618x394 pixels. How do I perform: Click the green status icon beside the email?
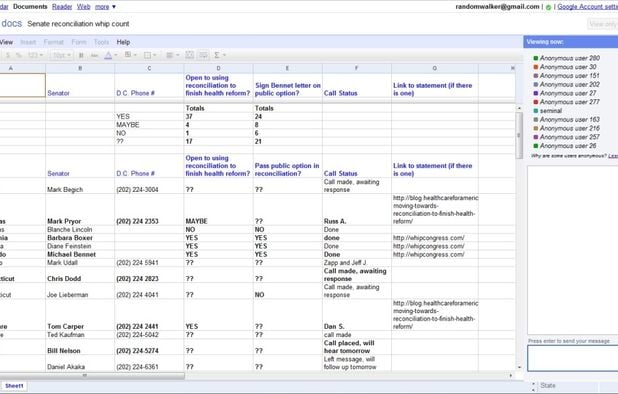(x=548, y=7)
